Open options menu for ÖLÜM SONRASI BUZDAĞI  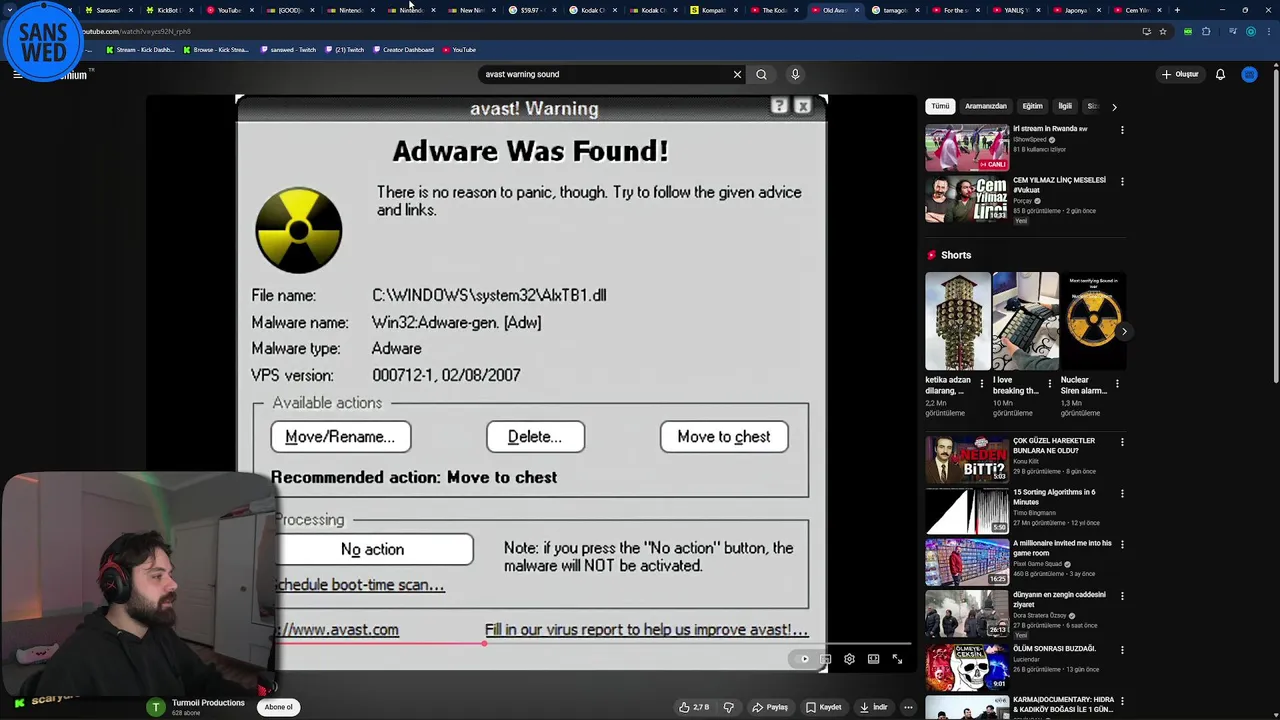(x=1122, y=649)
